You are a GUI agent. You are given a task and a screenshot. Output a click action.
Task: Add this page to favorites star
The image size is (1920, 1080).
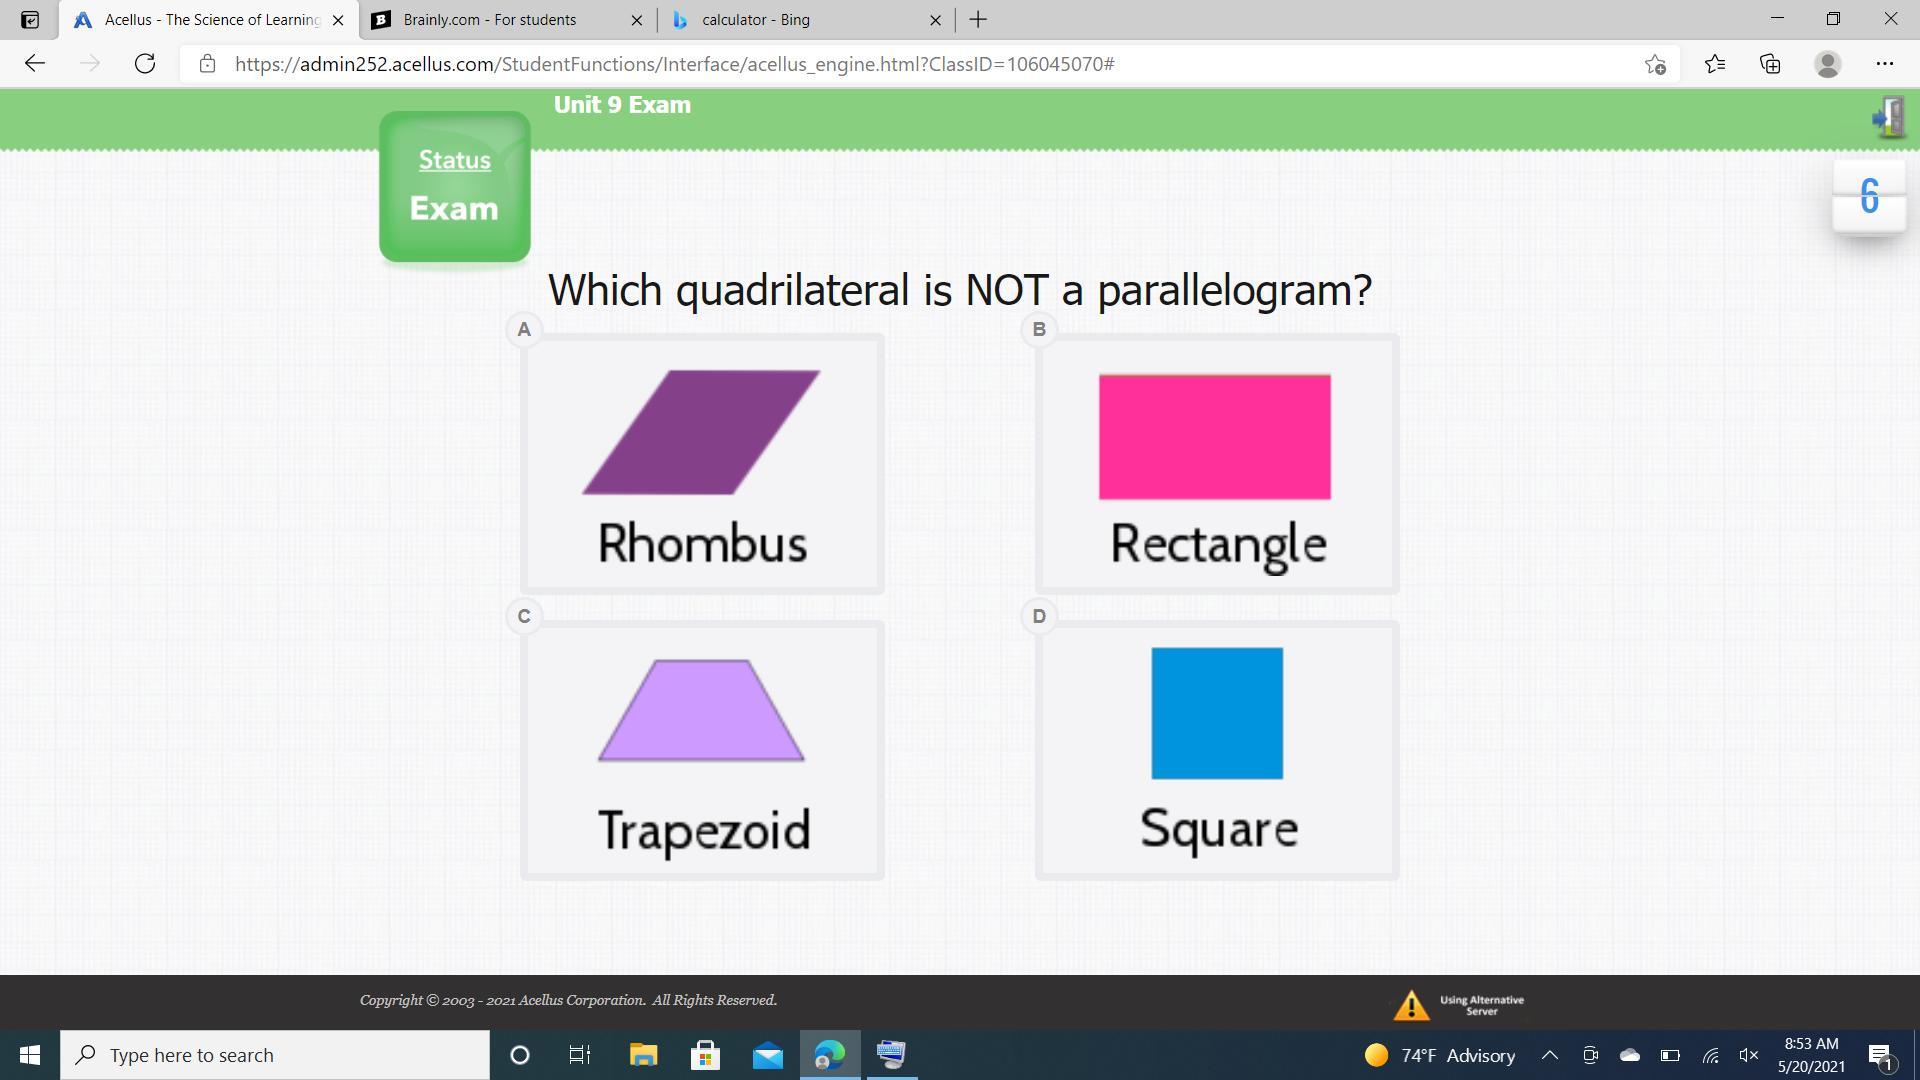tap(1655, 64)
